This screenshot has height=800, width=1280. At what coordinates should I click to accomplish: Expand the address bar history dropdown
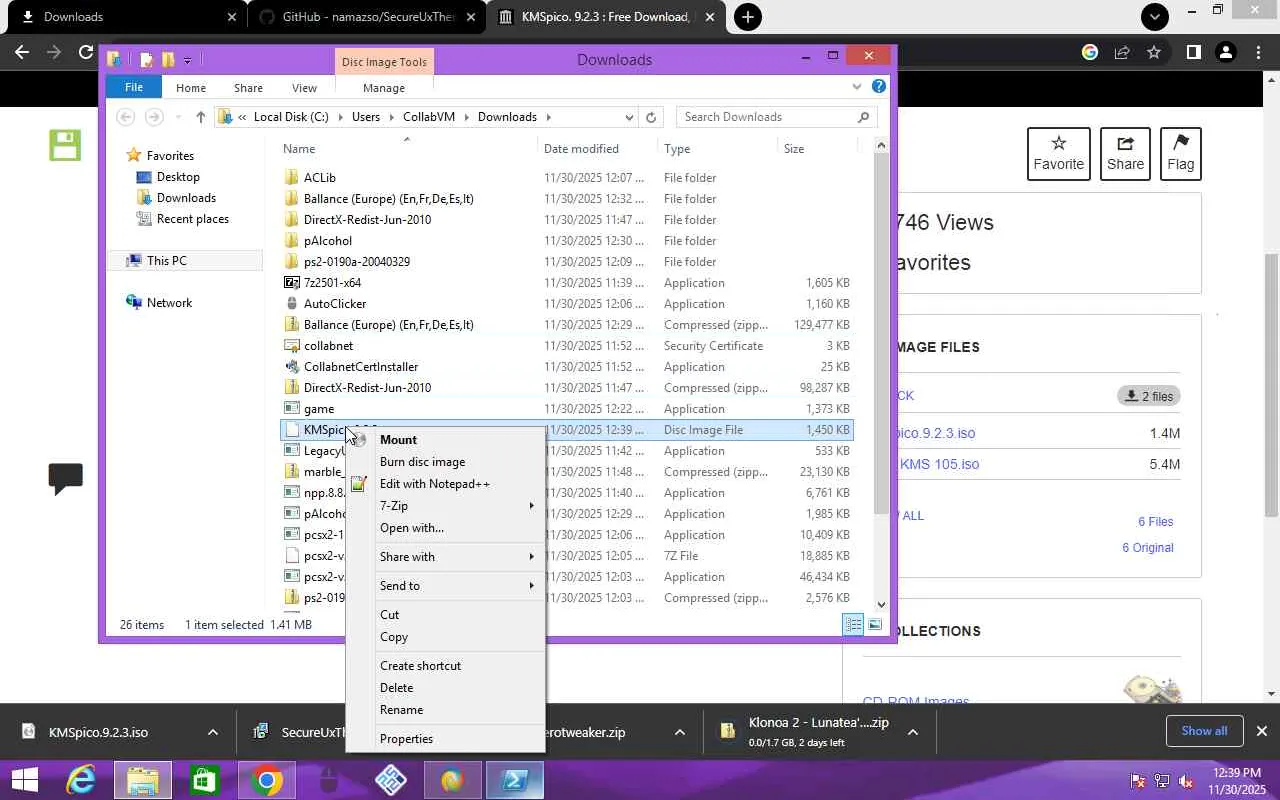point(629,117)
